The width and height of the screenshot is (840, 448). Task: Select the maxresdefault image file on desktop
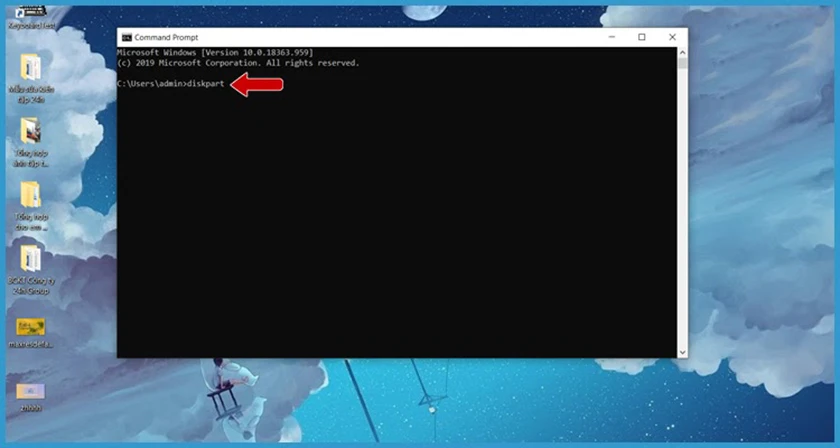point(31,333)
